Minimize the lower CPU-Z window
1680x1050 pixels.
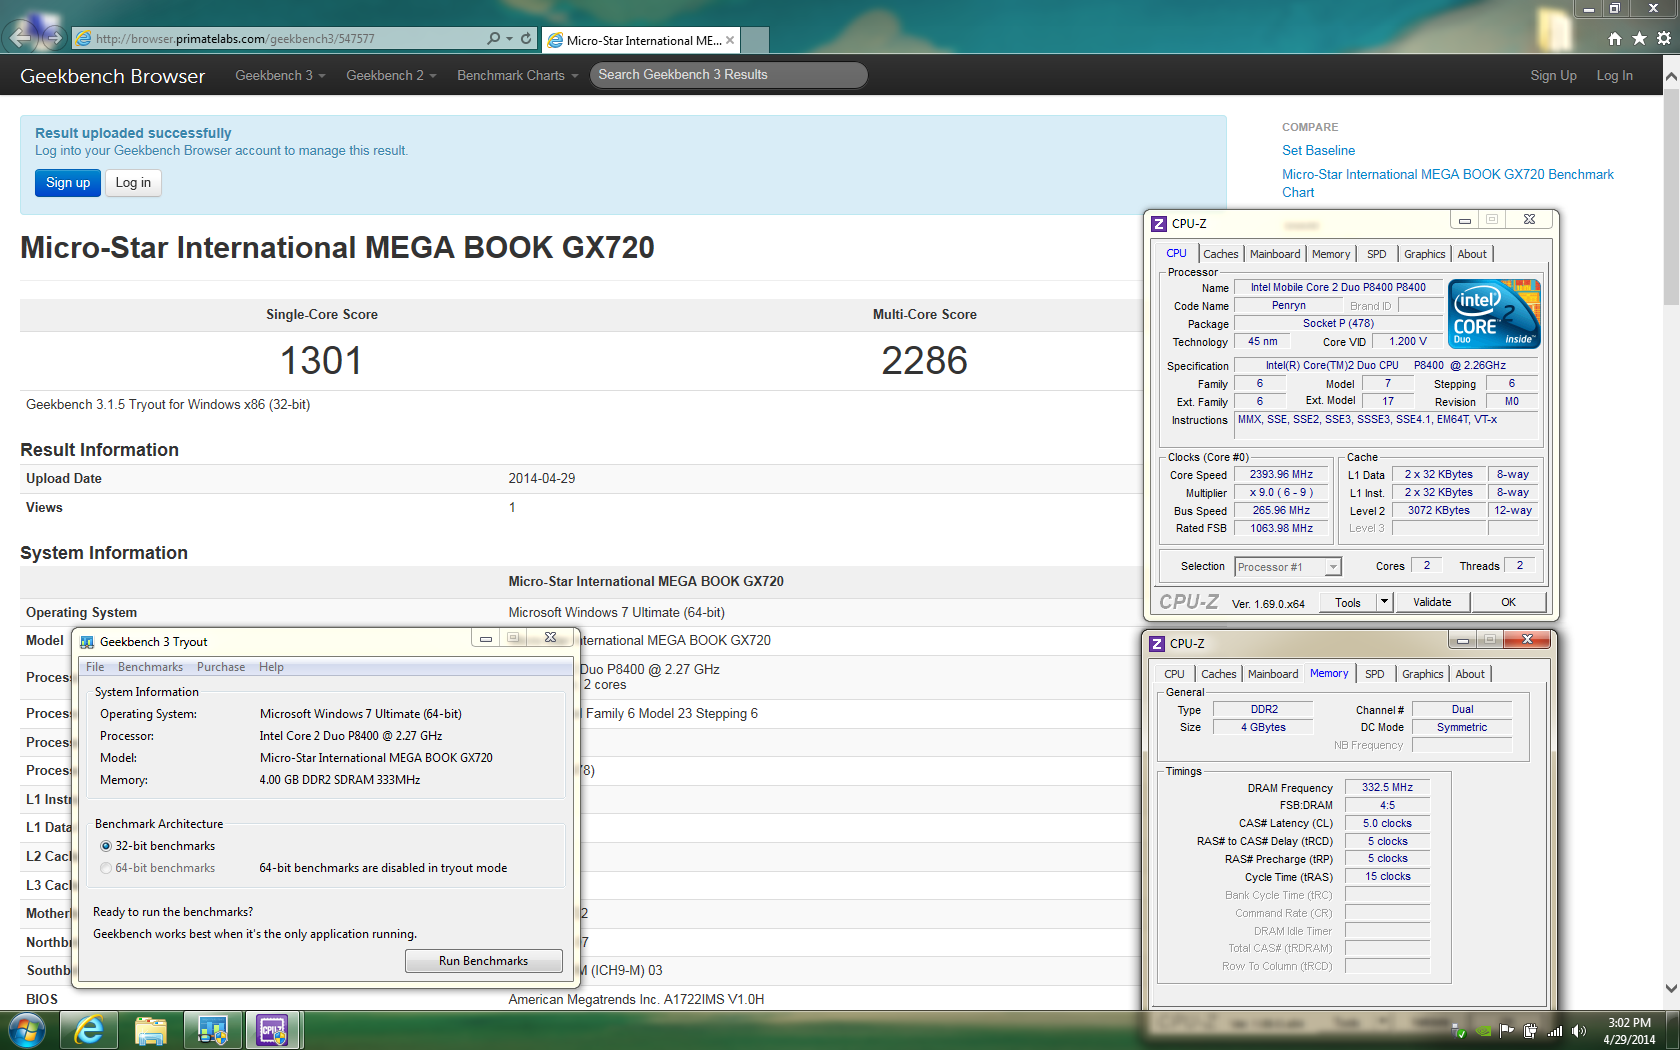click(x=1462, y=639)
